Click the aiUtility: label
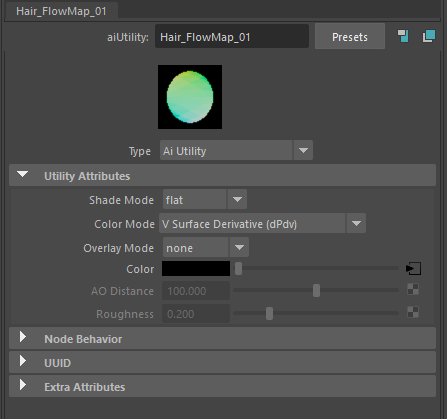 point(128,37)
